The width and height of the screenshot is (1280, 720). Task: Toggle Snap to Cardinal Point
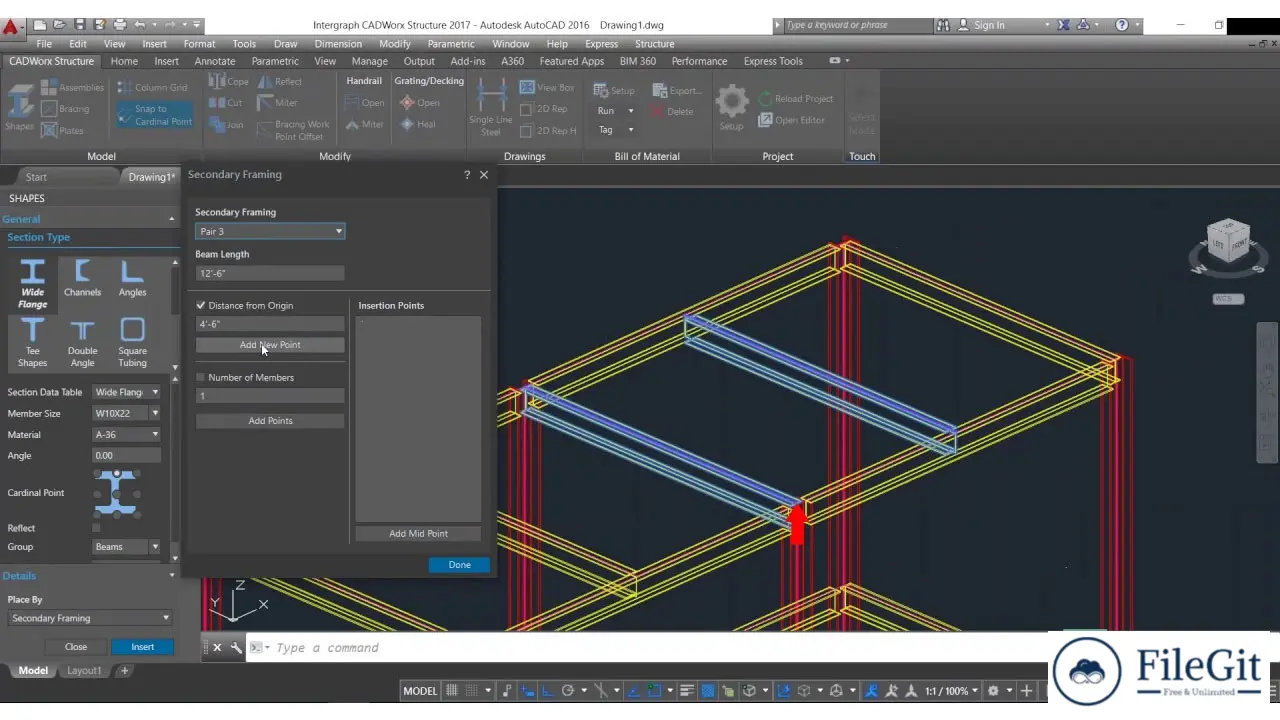coord(154,115)
